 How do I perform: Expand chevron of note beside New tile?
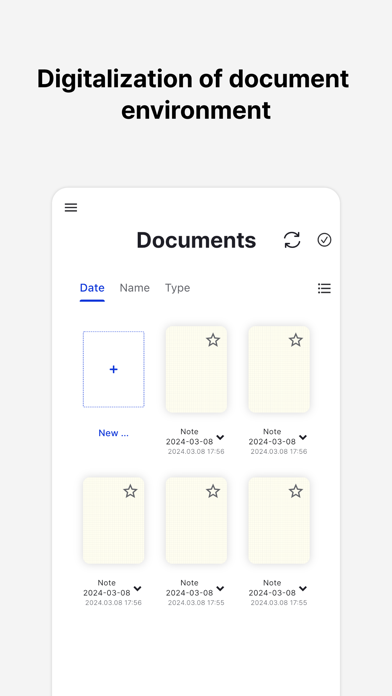(220, 438)
